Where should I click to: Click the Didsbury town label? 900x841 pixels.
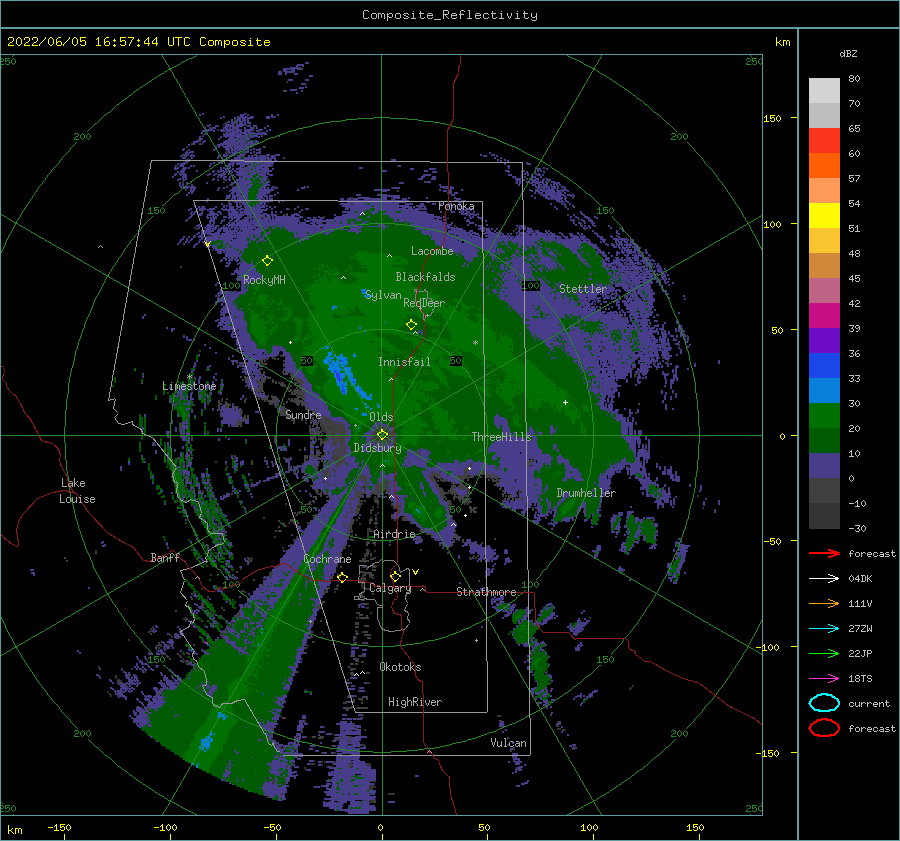(x=378, y=448)
